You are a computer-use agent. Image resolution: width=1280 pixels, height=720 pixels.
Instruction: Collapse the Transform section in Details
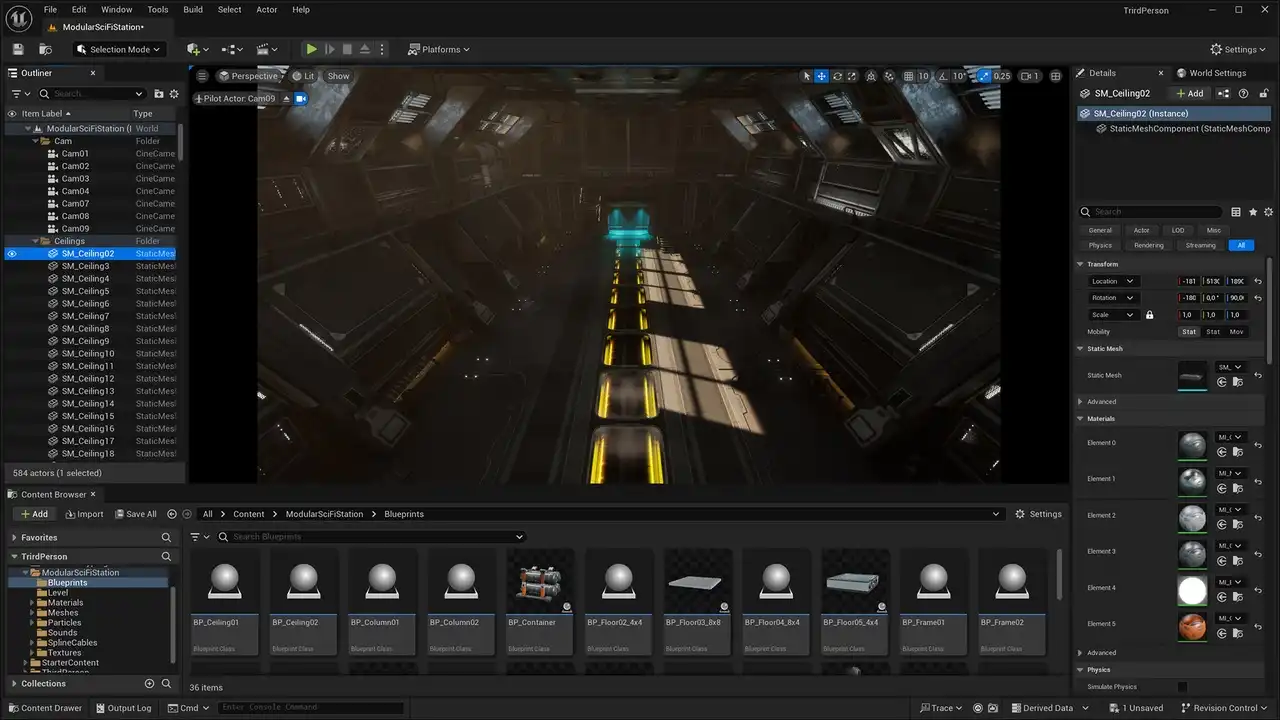[1080, 264]
